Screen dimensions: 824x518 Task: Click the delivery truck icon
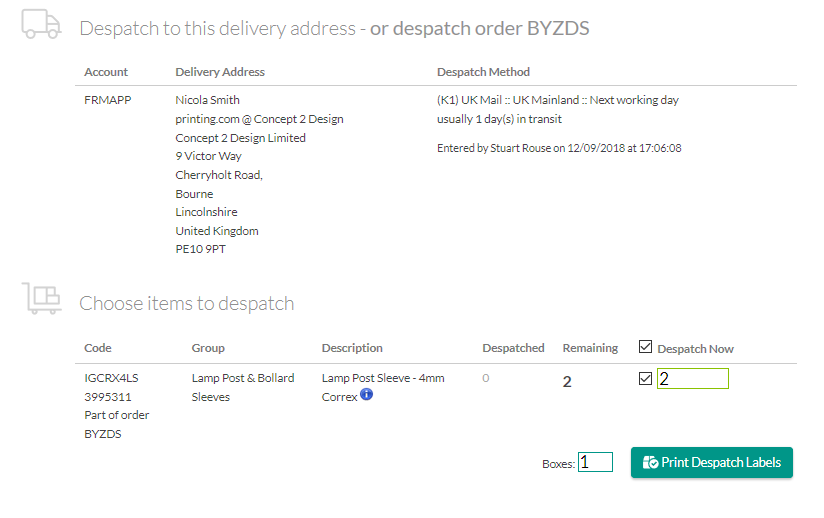tap(41, 24)
